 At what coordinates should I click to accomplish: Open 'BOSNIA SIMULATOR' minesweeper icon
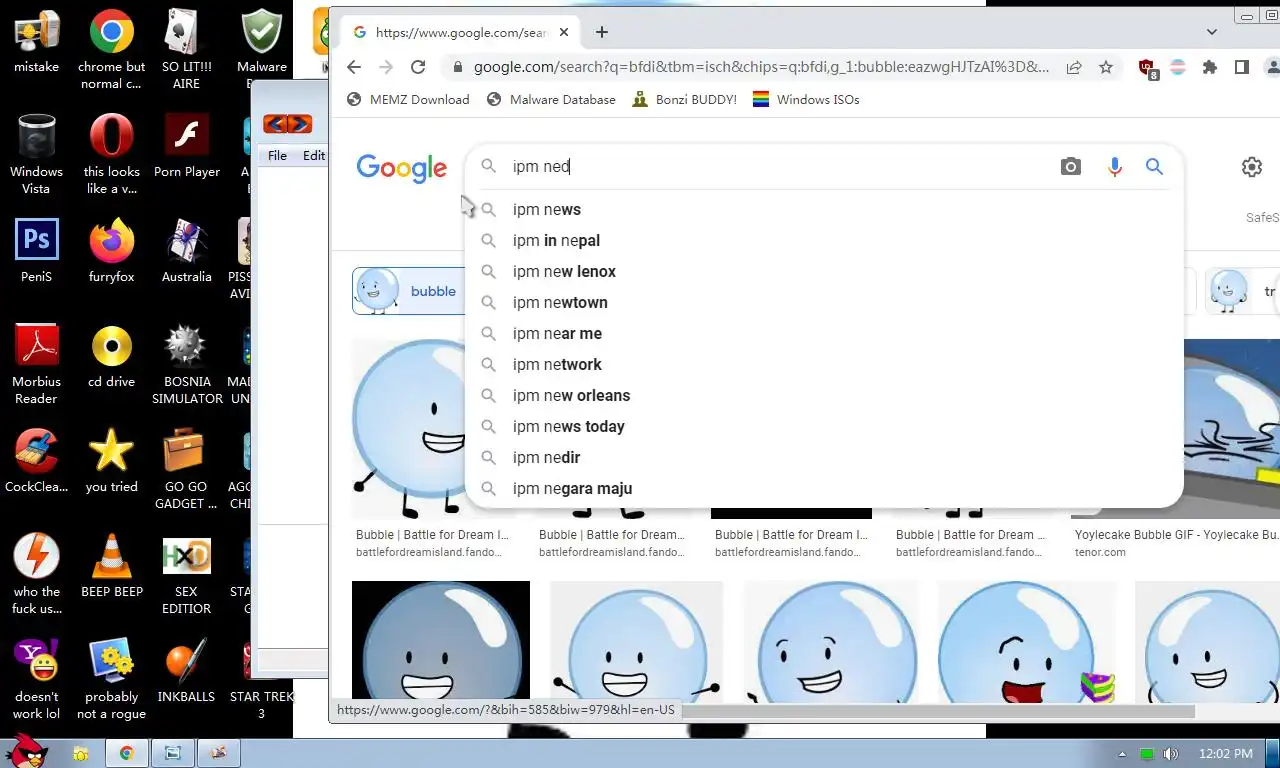(x=186, y=364)
